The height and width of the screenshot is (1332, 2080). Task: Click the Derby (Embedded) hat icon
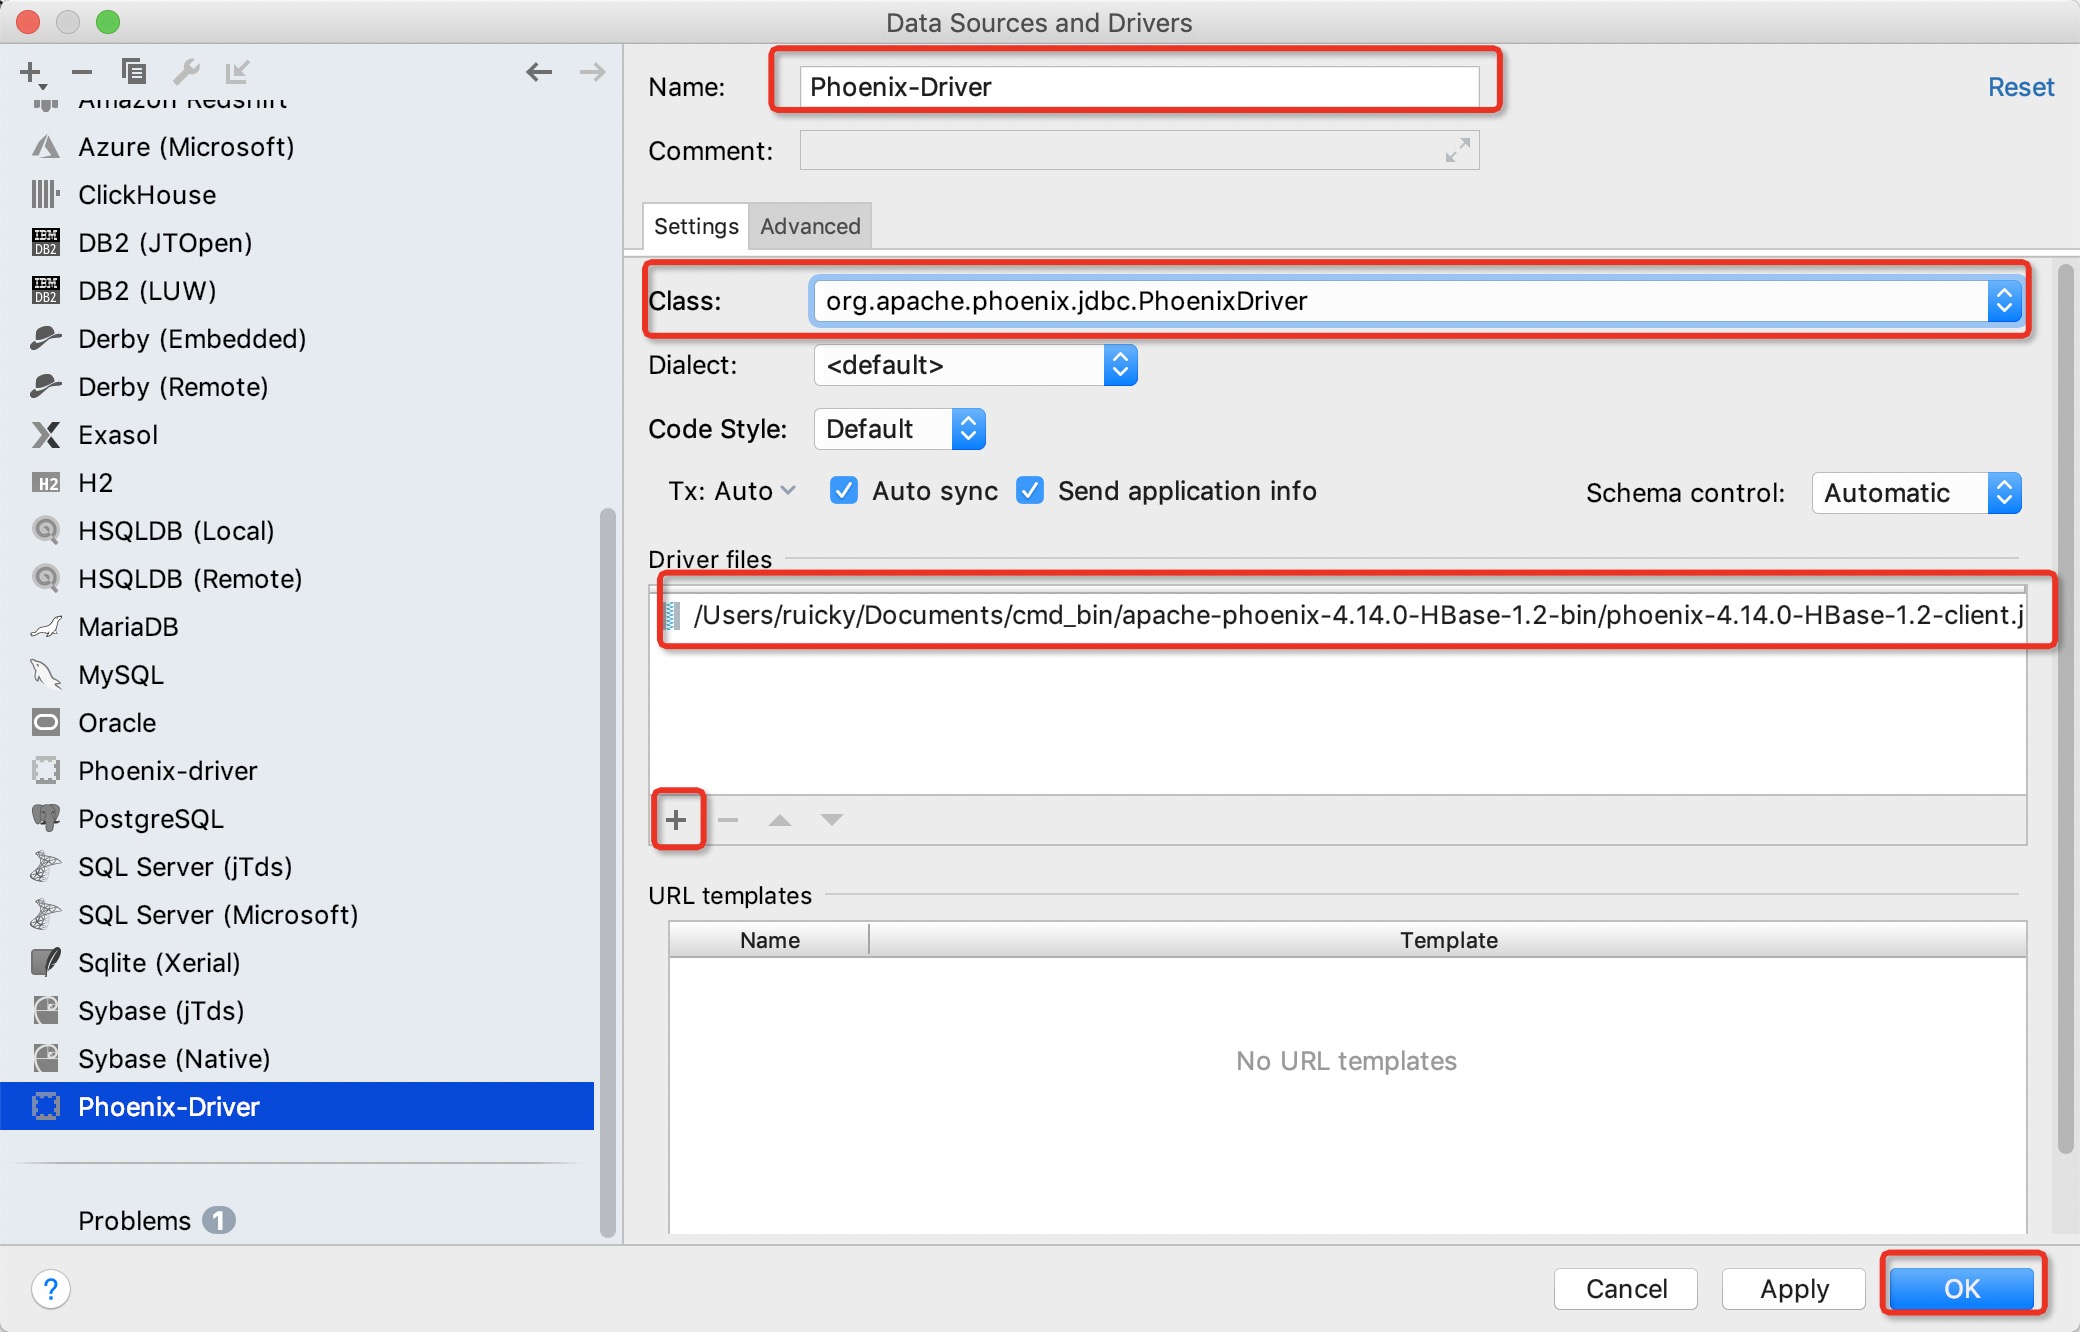pos(46,339)
